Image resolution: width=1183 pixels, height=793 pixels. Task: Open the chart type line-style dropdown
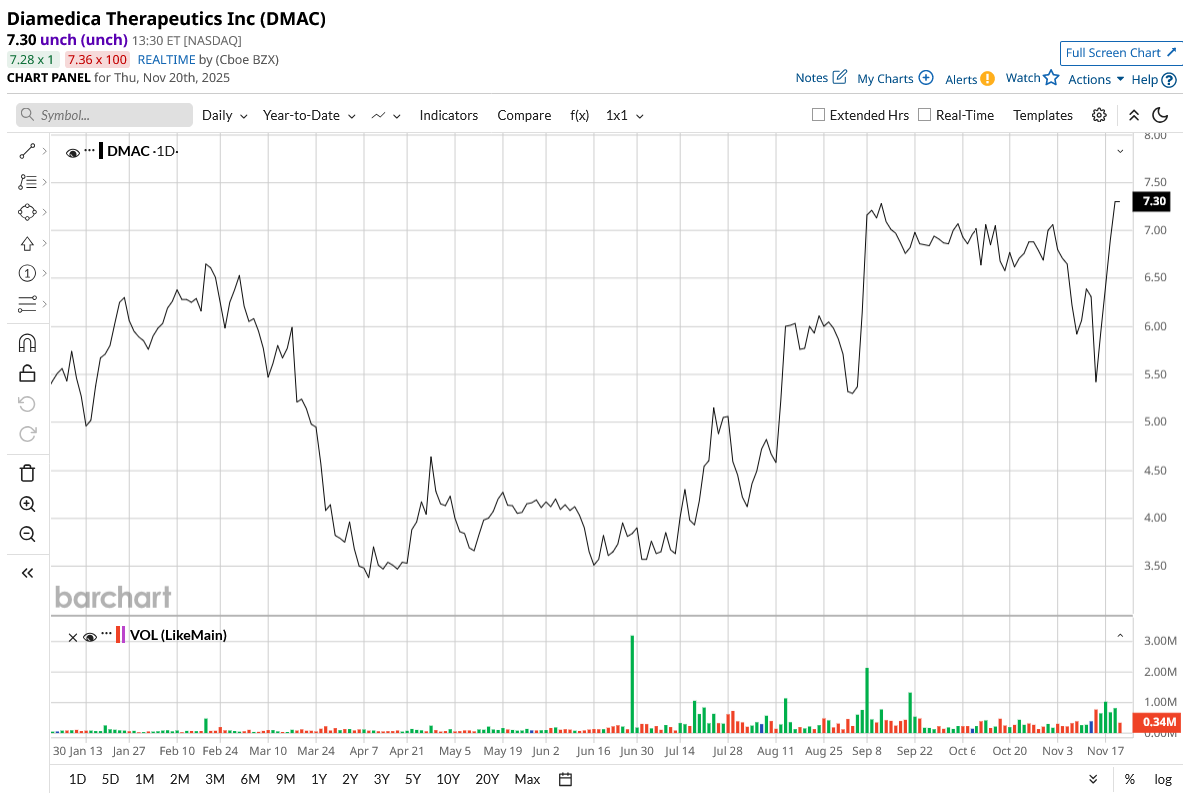tap(386, 115)
